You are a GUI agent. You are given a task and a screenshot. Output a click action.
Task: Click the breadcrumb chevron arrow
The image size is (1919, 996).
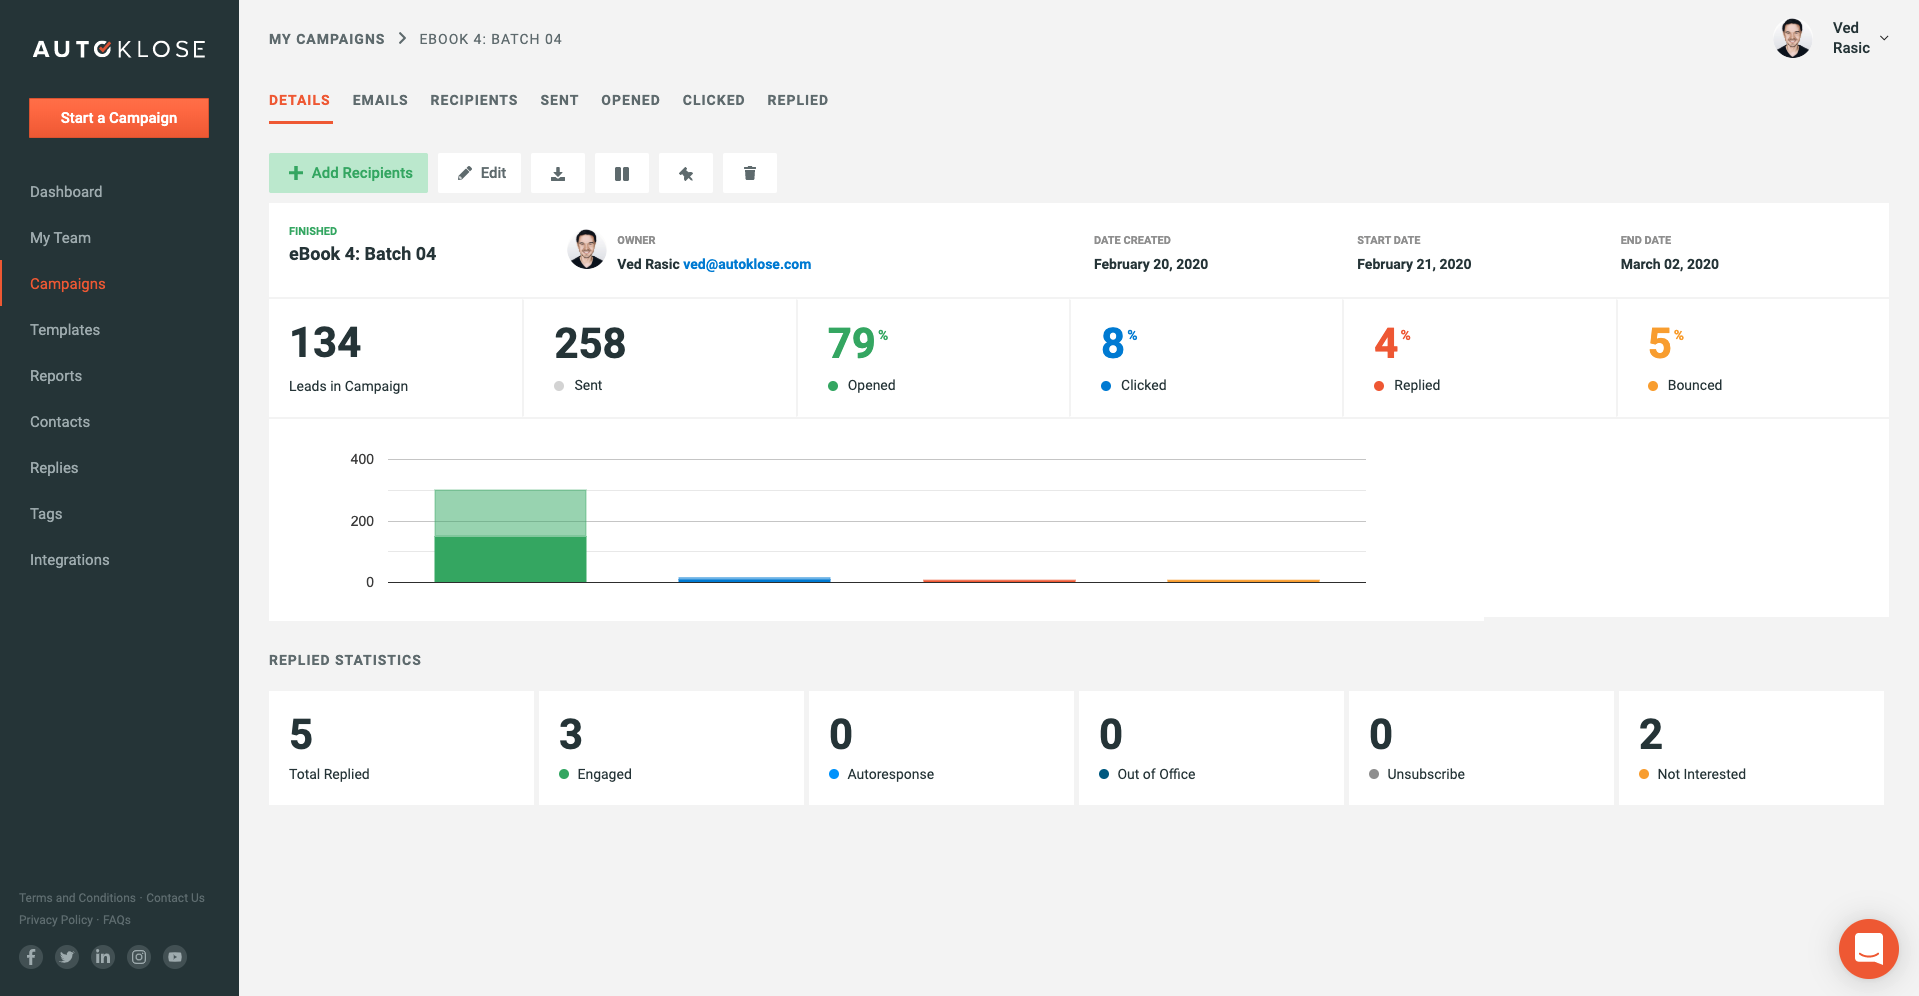click(x=402, y=38)
